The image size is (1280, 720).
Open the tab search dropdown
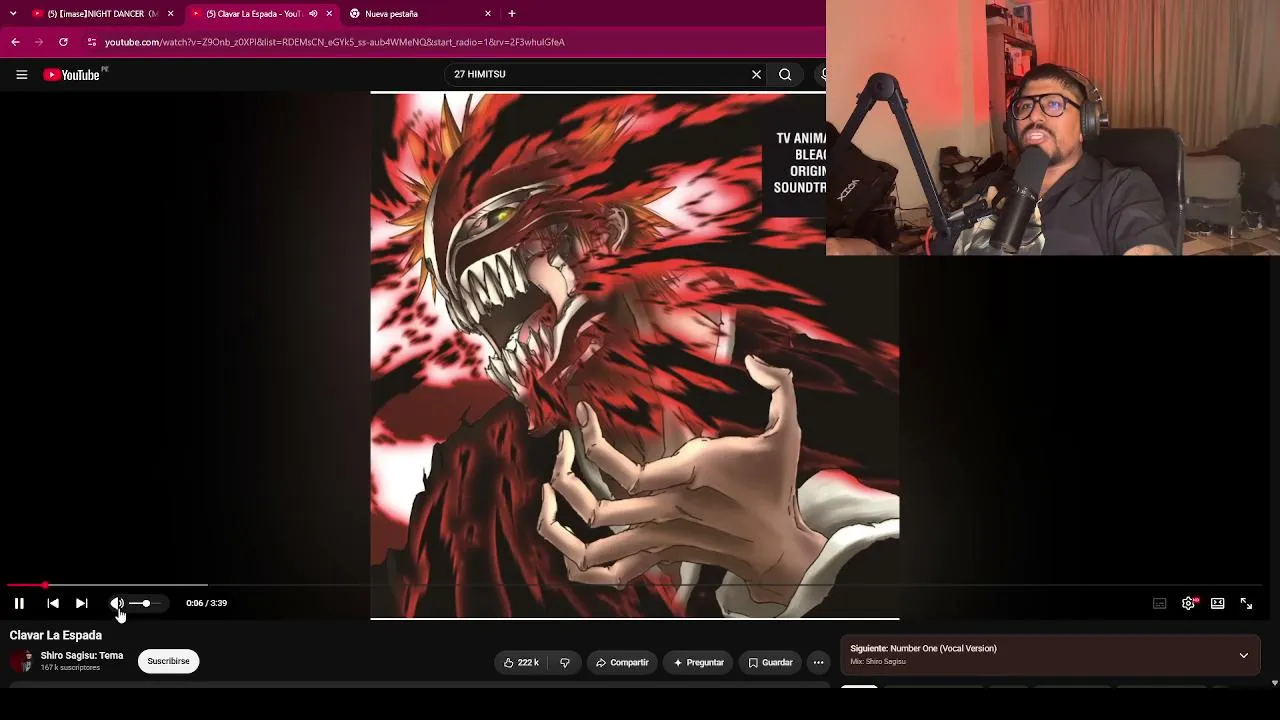pos(13,14)
